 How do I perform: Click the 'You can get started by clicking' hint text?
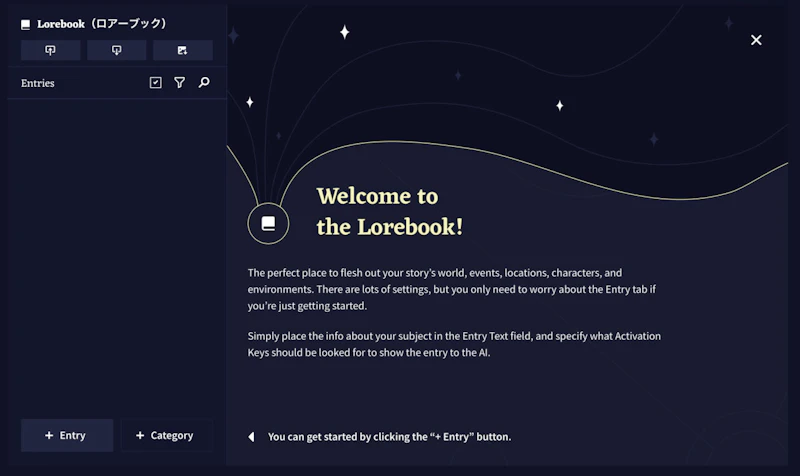click(389, 437)
